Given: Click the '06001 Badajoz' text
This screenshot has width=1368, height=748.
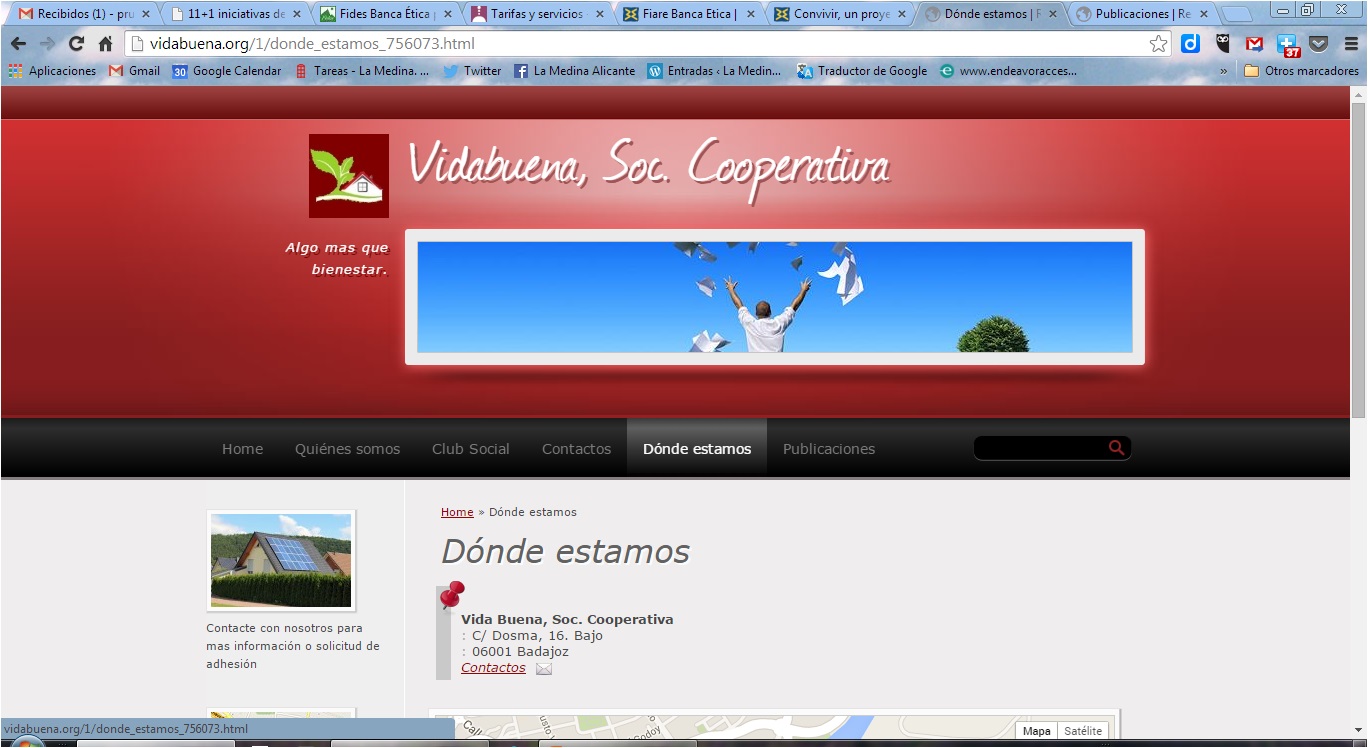Looking at the screenshot, I should 520,652.
